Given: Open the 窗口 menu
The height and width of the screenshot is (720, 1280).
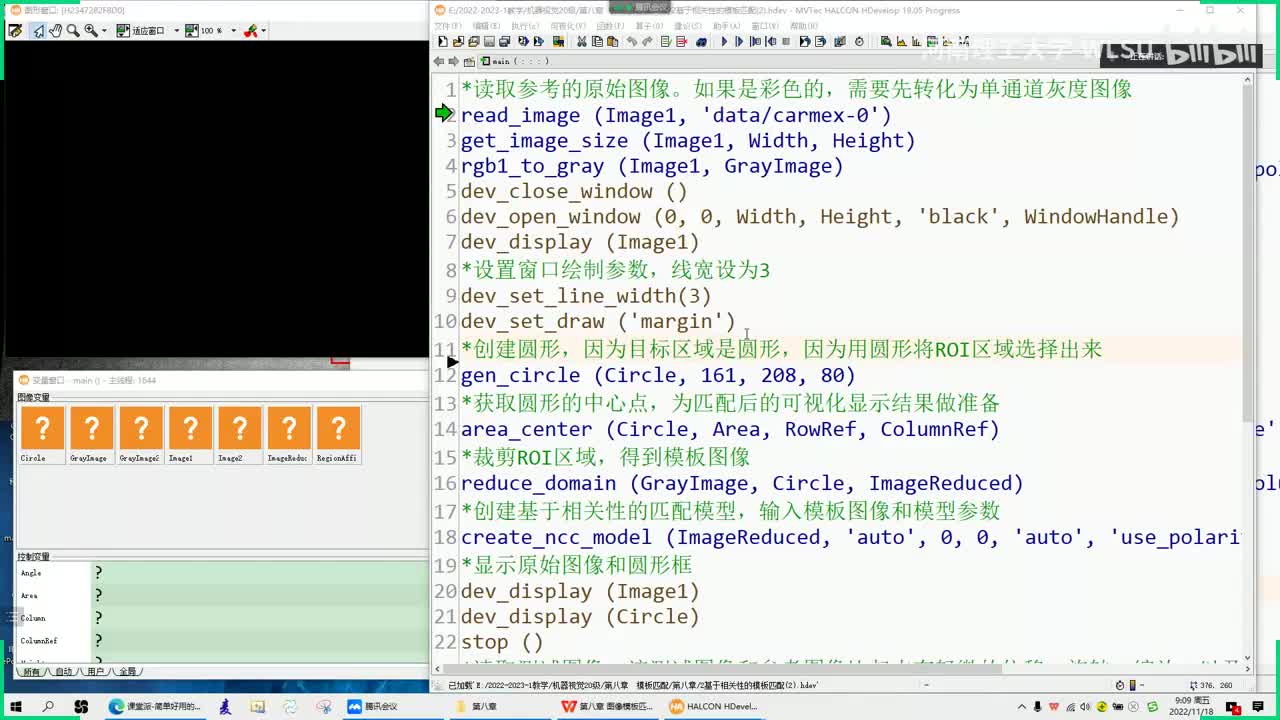Looking at the screenshot, I should pyautogui.click(x=766, y=26).
